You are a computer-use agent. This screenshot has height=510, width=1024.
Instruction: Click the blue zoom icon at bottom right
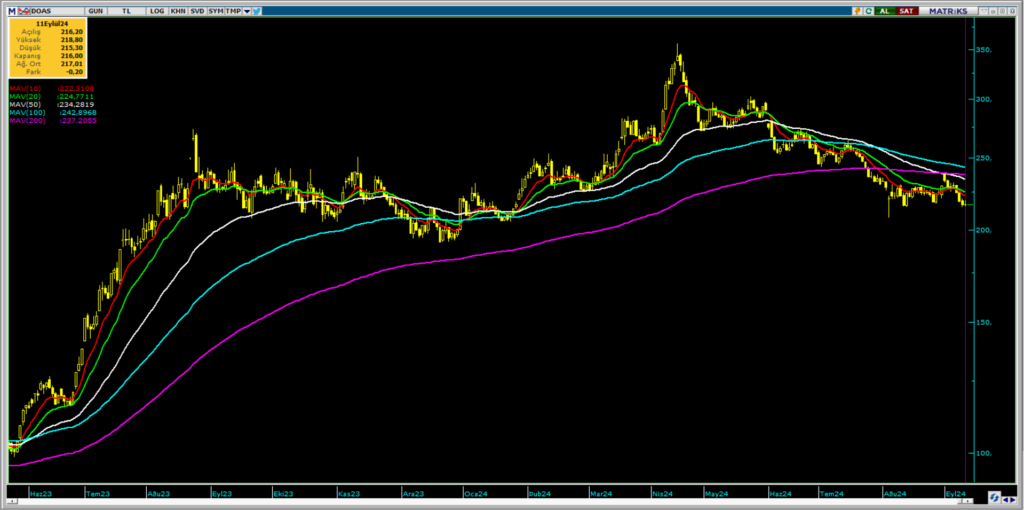[x=996, y=496]
